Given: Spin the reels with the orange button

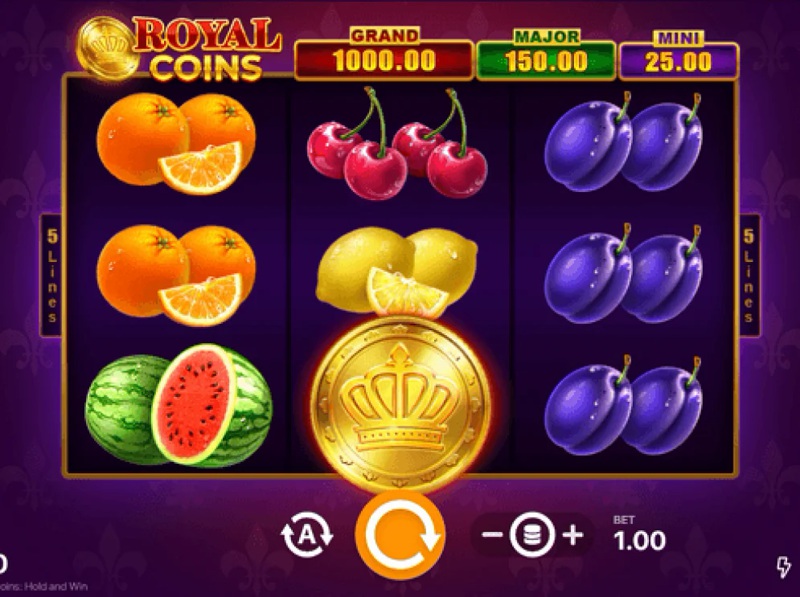Looking at the screenshot, I should [401, 535].
